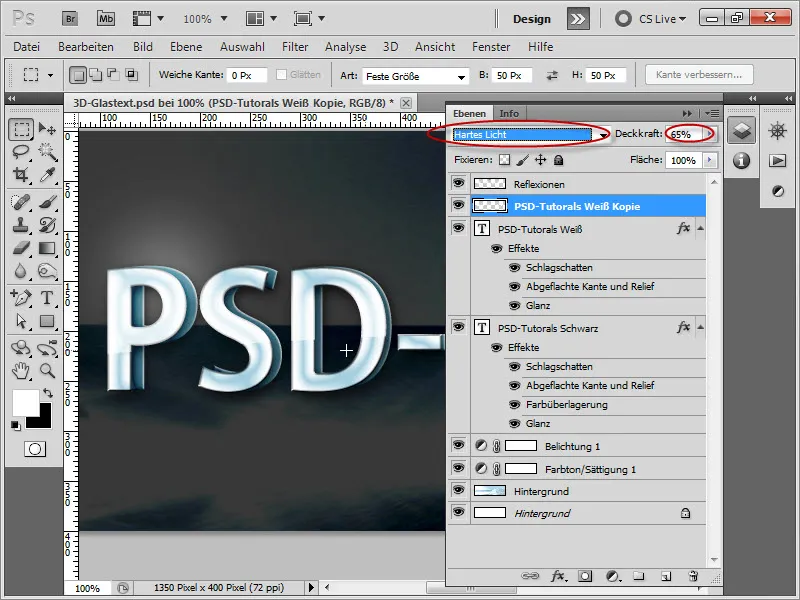Open the Bearbeiten menu

[x=86, y=47]
